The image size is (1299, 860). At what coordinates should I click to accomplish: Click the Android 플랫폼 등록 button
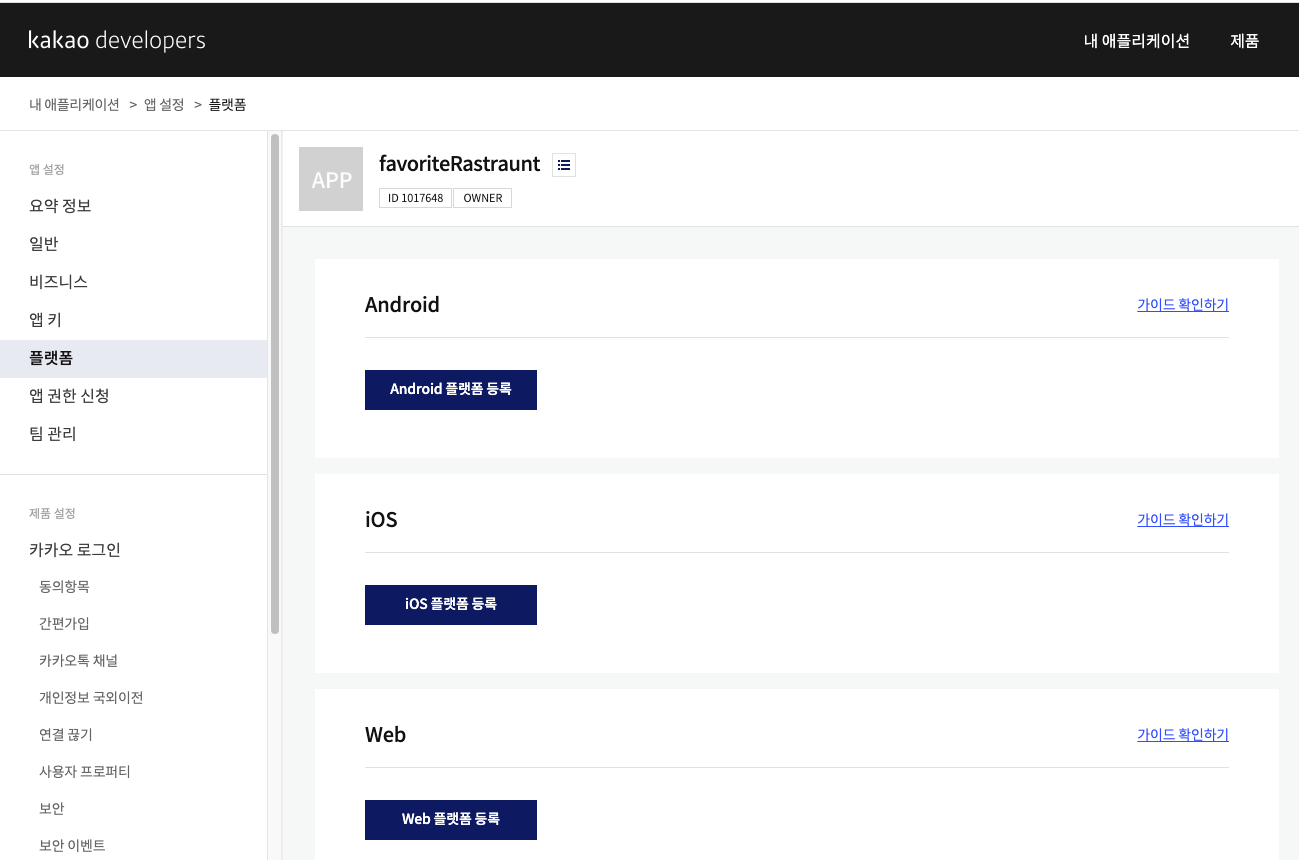coord(451,390)
